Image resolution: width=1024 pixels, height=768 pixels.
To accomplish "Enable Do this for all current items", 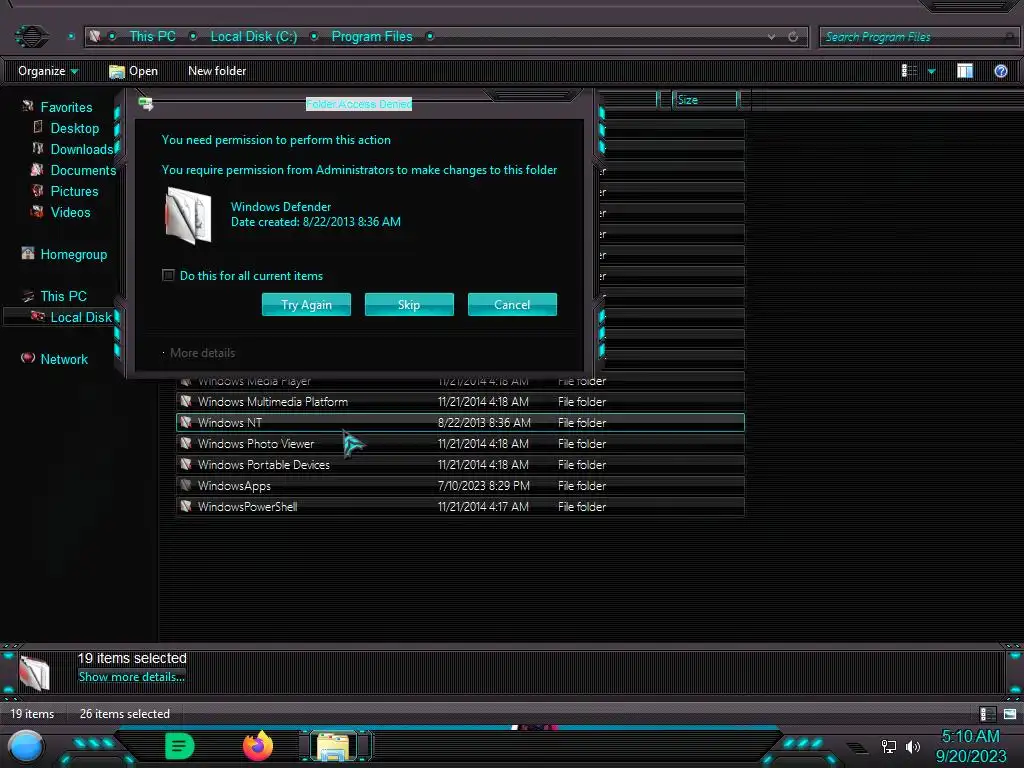I will click(x=168, y=276).
